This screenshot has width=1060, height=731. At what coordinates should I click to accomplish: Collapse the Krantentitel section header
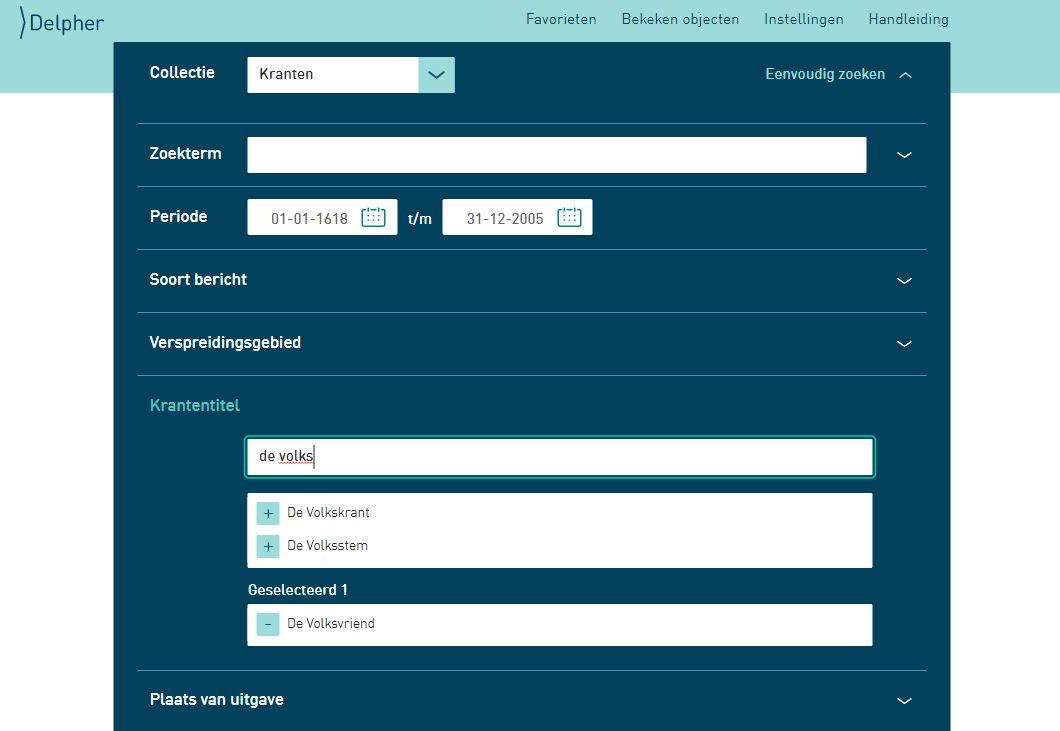click(x=195, y=405)
